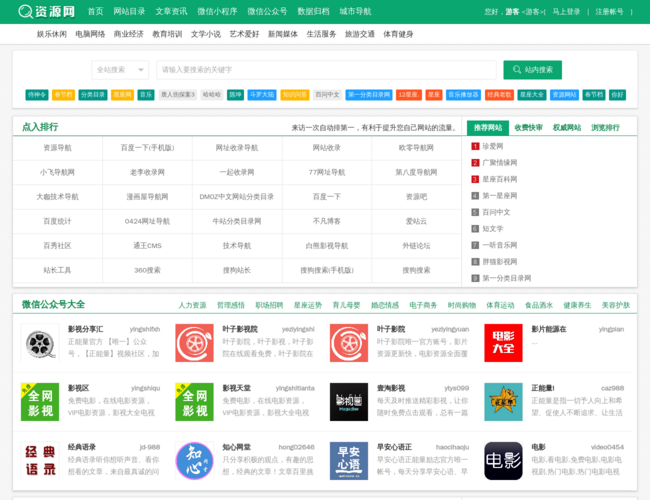
Task: Open 微信小程序 in the top navigation
Action: click(x=217, y=12)
